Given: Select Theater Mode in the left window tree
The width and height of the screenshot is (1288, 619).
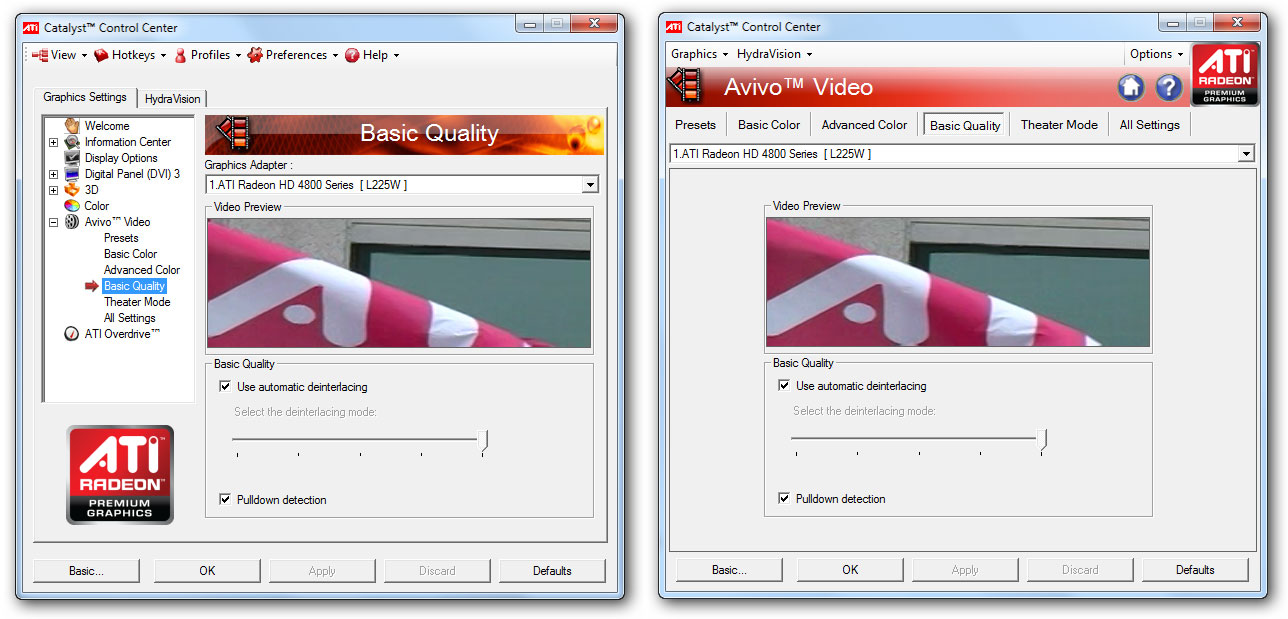Looking at the screenshot, I should coord(137,302).
